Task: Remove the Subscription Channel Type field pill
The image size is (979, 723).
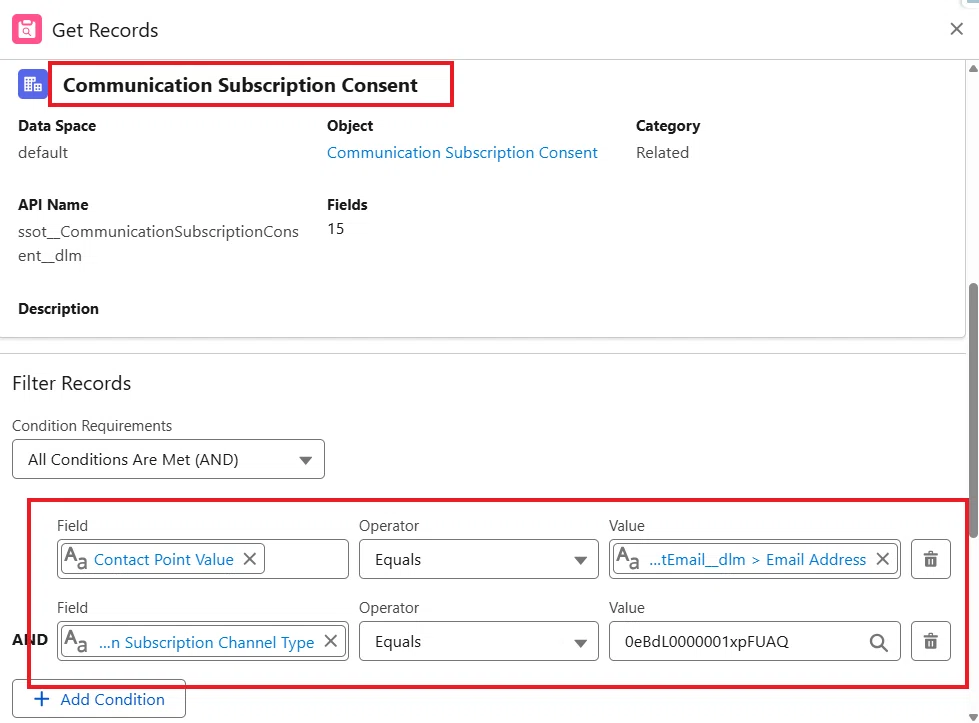Action: click(x=331, y=641)
